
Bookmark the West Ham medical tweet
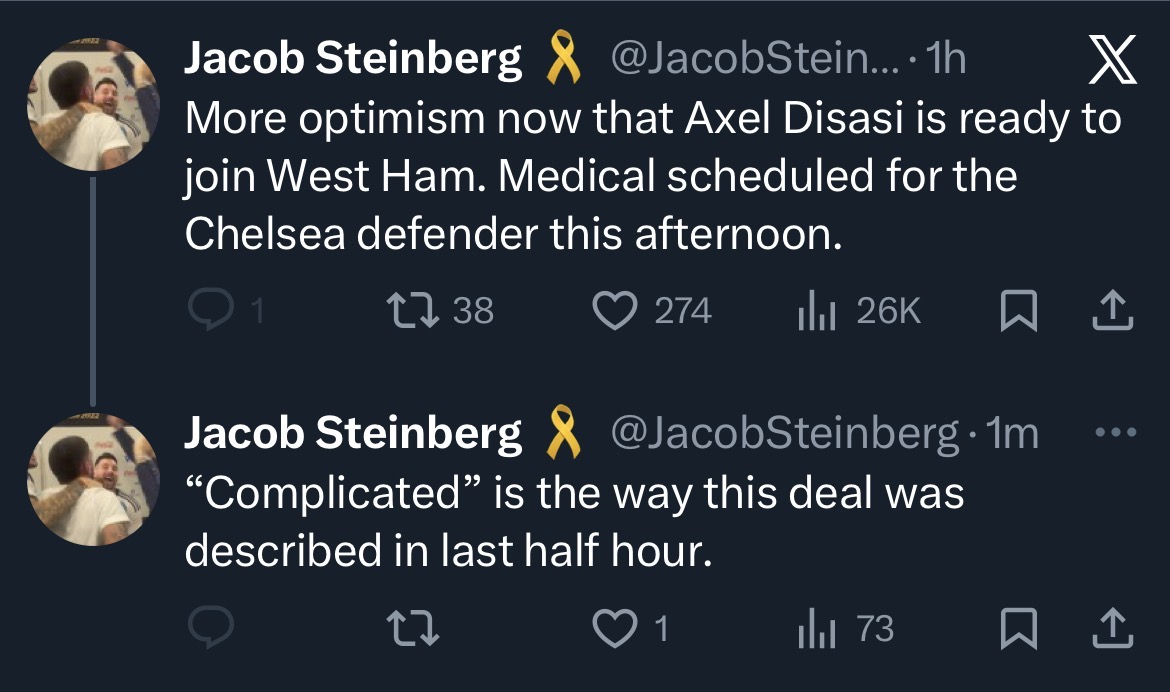(x=1018, y=312)
